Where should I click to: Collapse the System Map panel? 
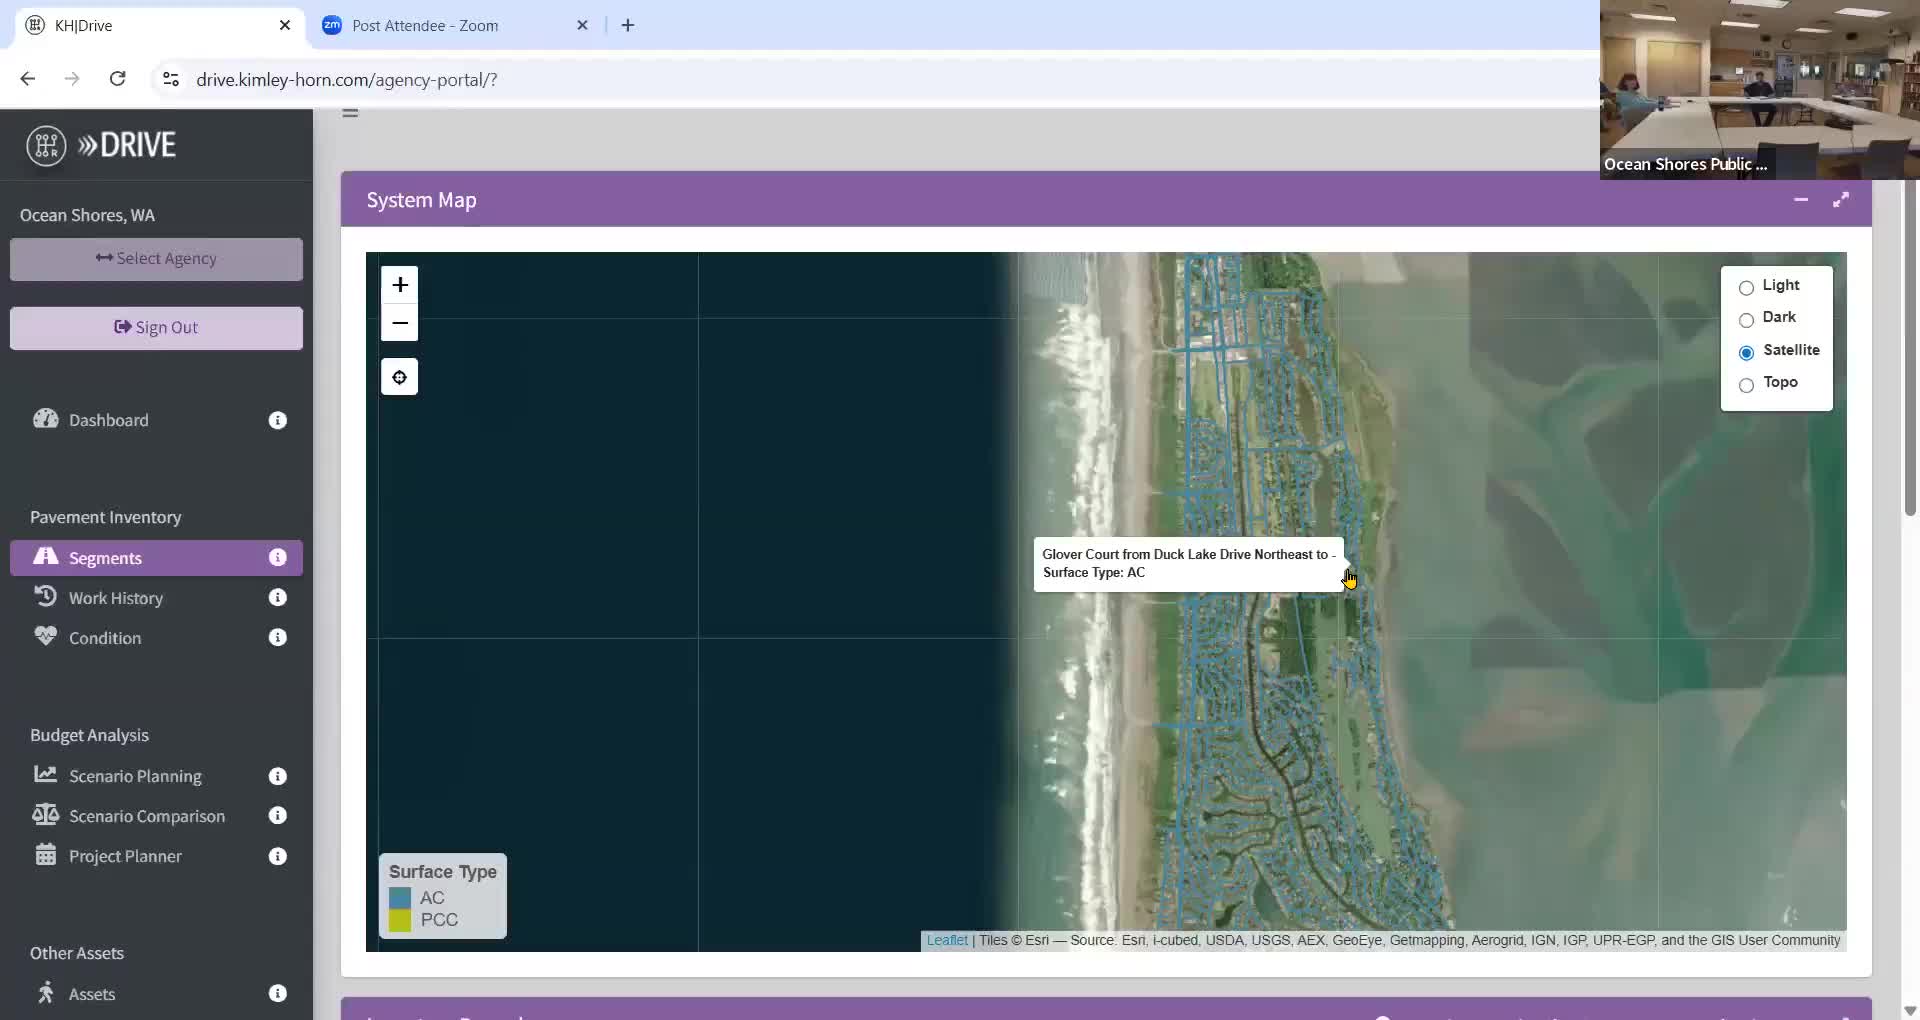[1801, 200]
